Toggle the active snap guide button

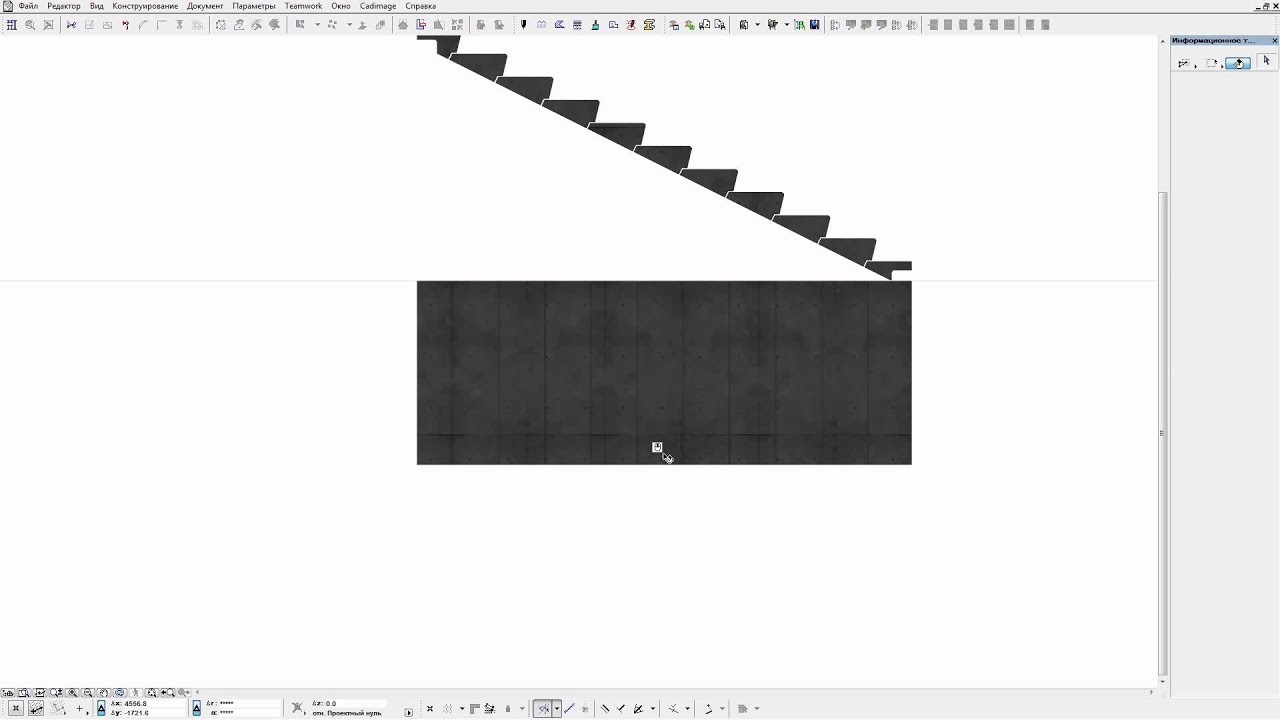(544, 708)
